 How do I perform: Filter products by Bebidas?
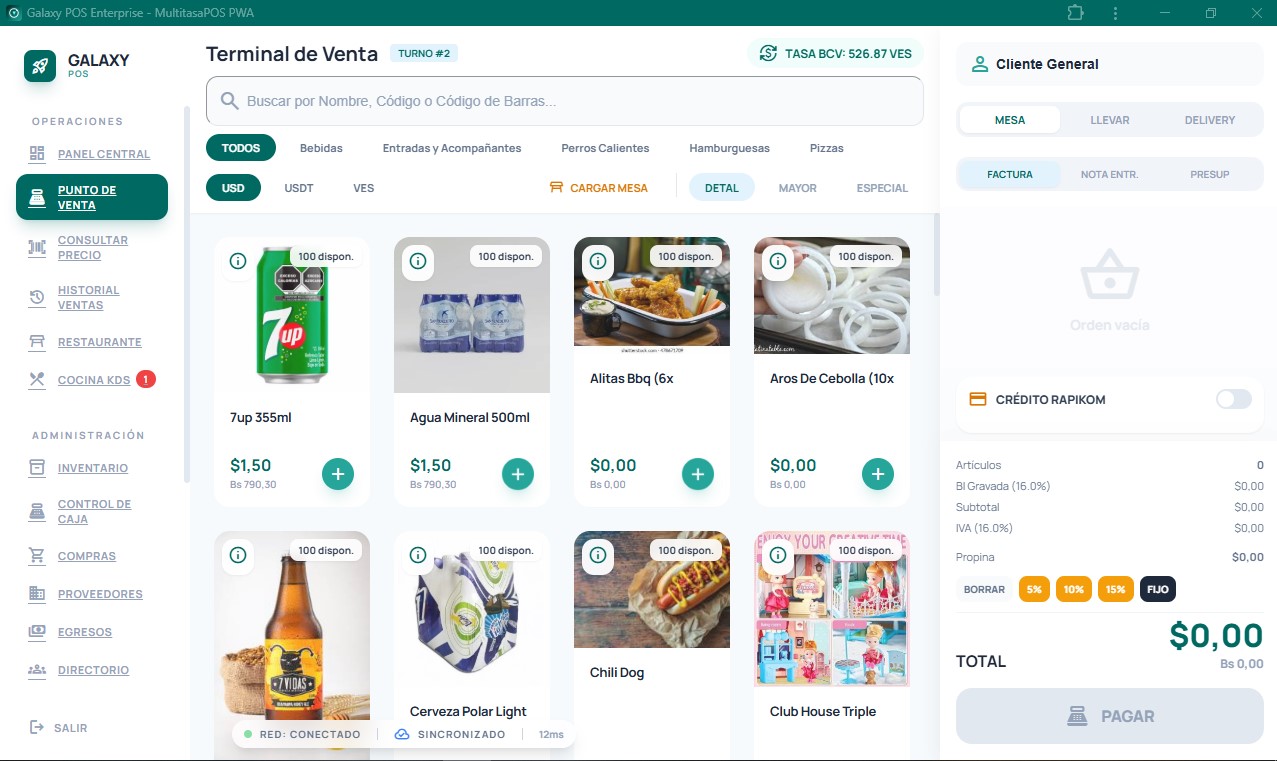[x=321, y=148]
